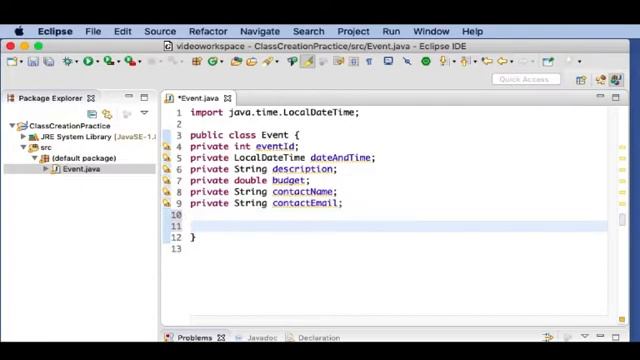
Task: Select the ClassCreationPractice project label
Action: [70, 126]
